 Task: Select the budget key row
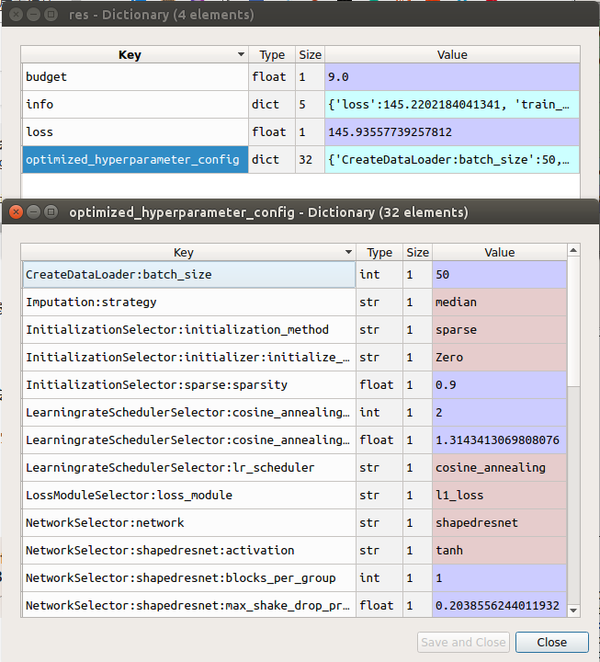135,76
